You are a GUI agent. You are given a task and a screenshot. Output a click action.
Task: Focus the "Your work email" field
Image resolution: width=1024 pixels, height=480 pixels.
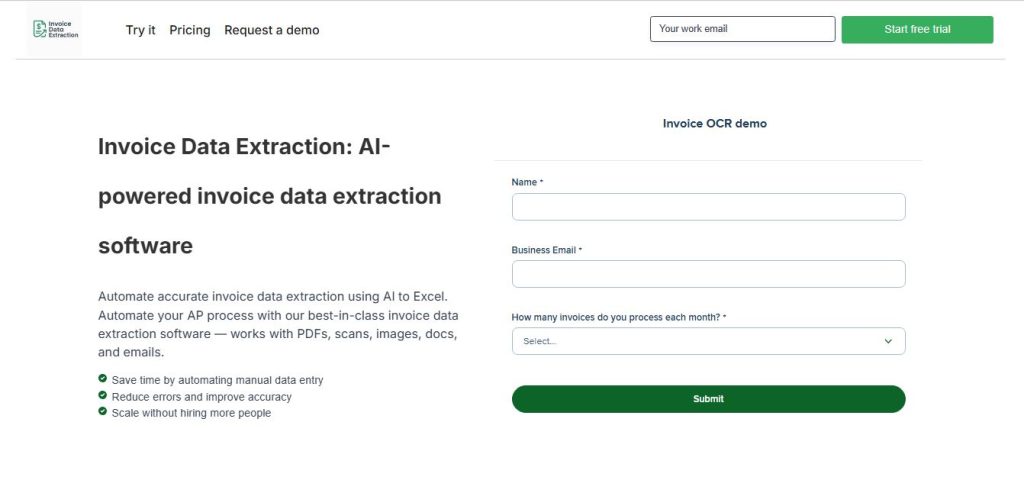[742, 29]
